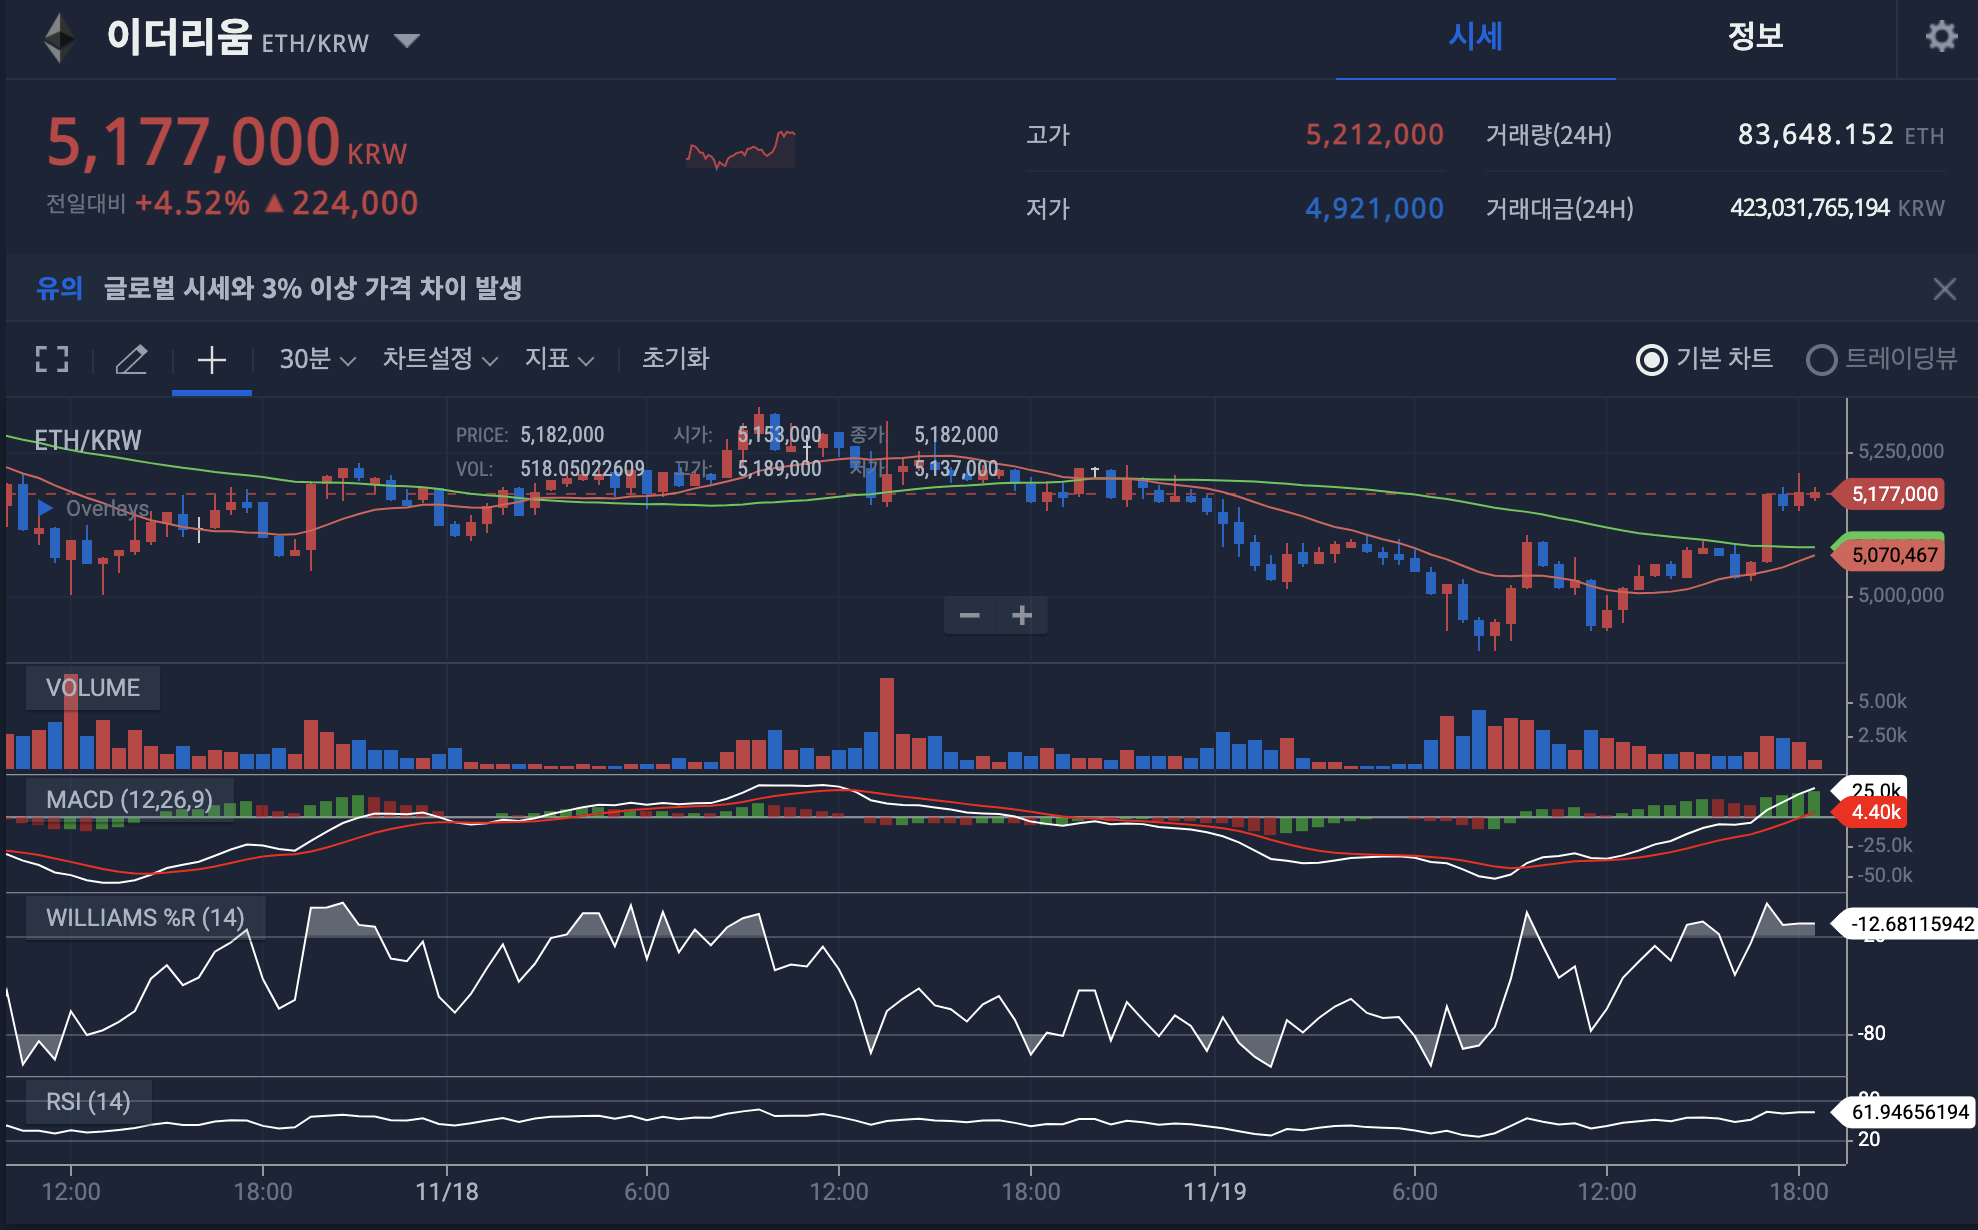Open the 지표 indicators dropdown

(x=559, y=359)
